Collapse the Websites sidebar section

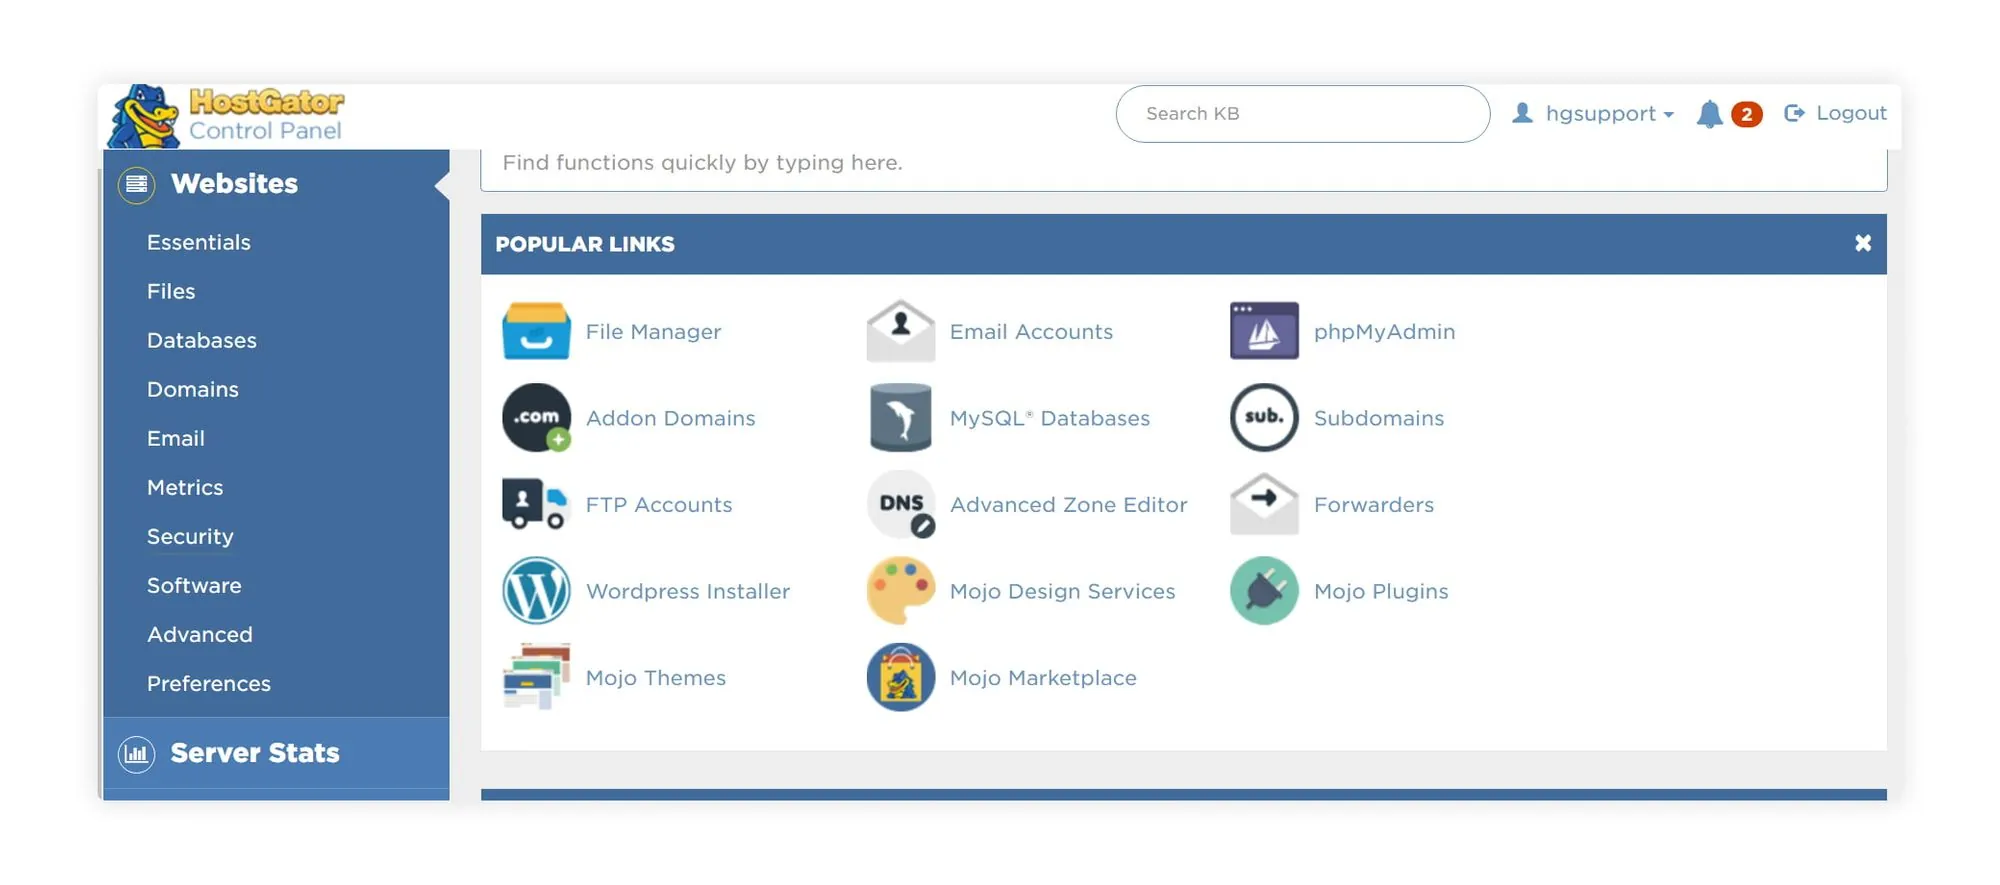point(276,184)
